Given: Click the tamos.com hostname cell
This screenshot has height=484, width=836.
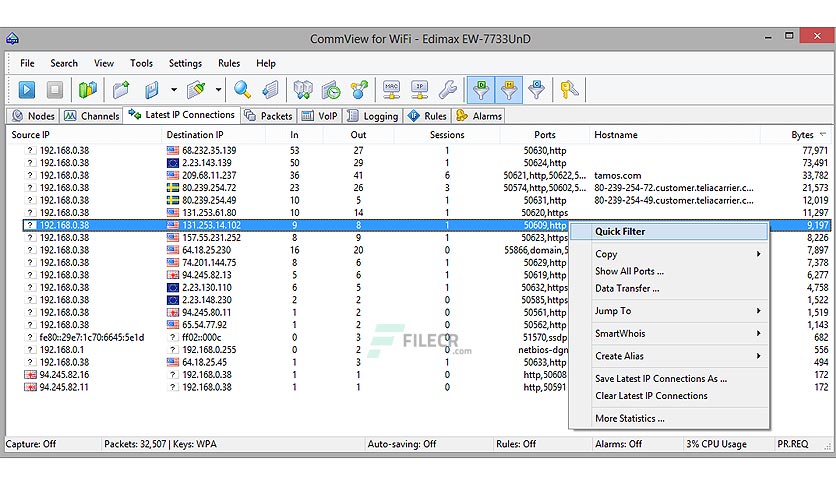Looking at the screenshot, I should tap(617, 175).
